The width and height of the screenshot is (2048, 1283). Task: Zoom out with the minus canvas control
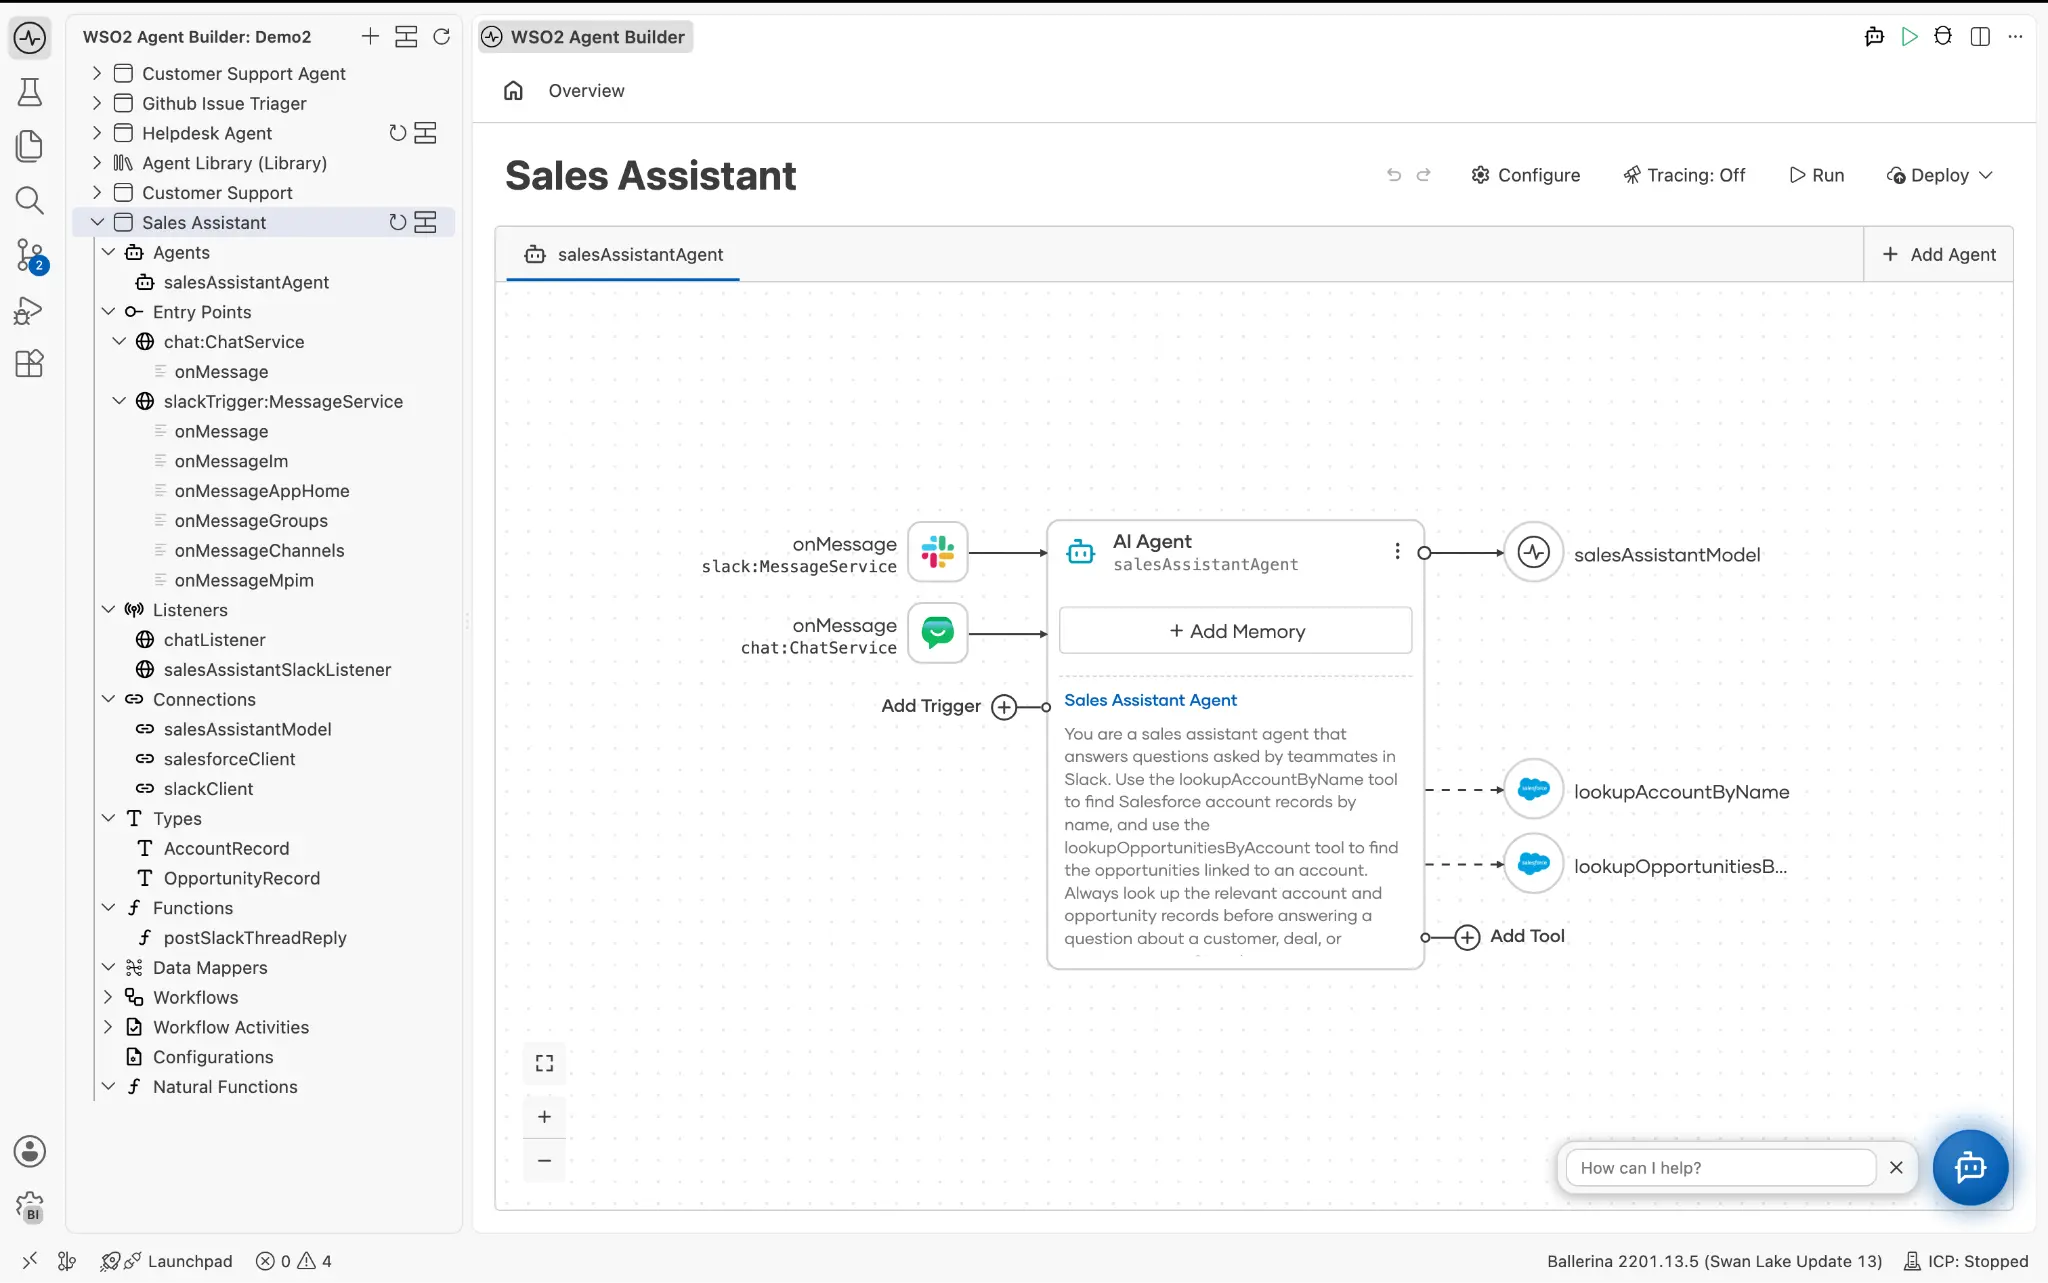click(x=544, y=1160)
